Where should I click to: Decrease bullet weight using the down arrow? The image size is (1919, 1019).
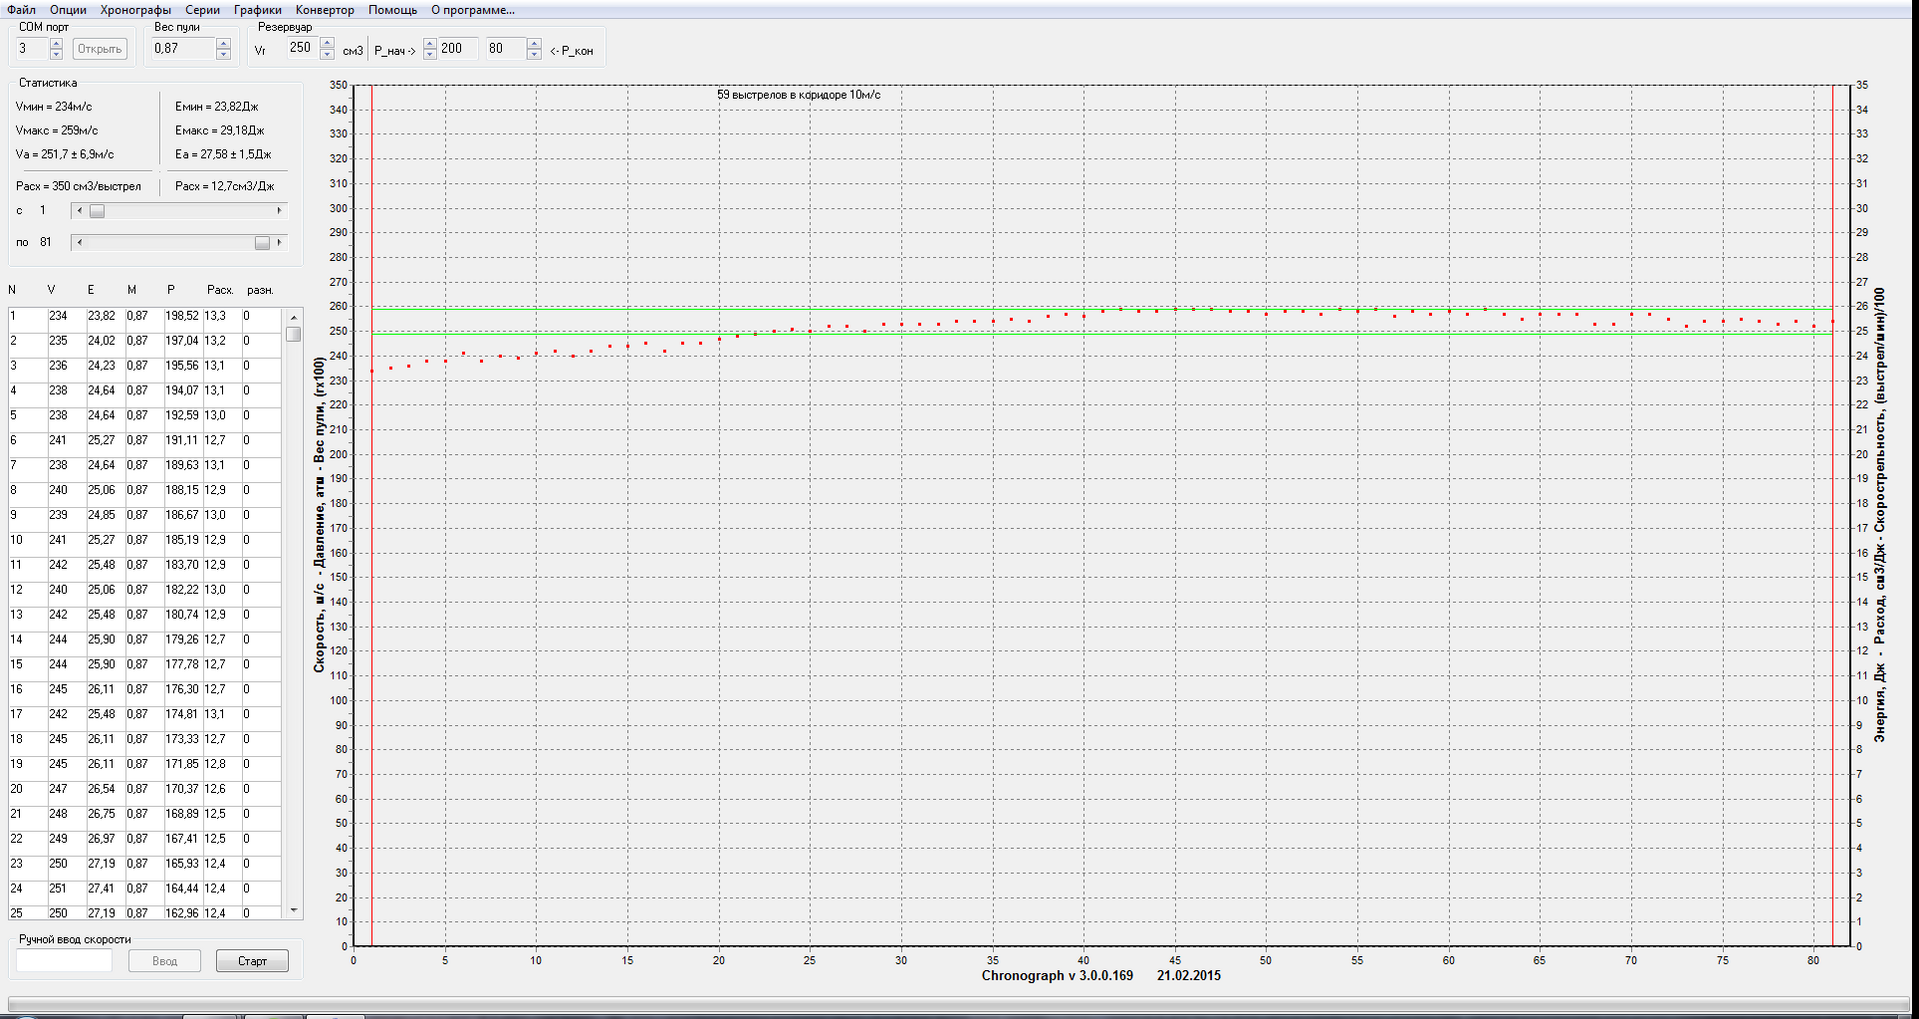[x=223, y=54]
